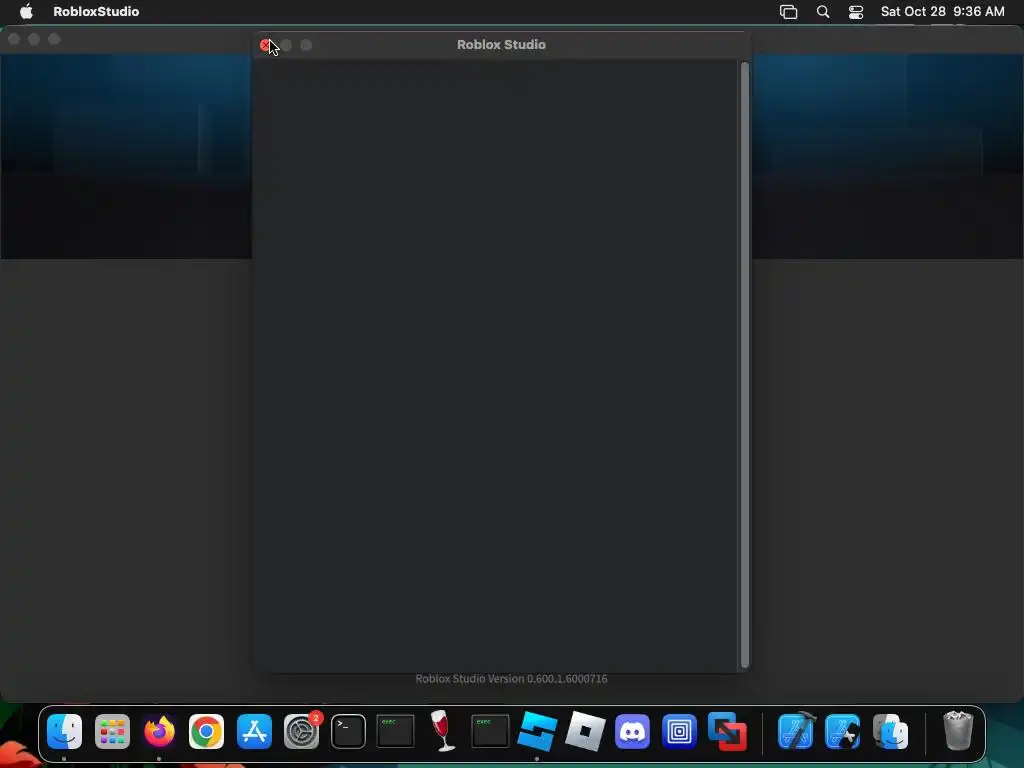
Task: Open Terminal from the dock
Action: tap(348, 731)
